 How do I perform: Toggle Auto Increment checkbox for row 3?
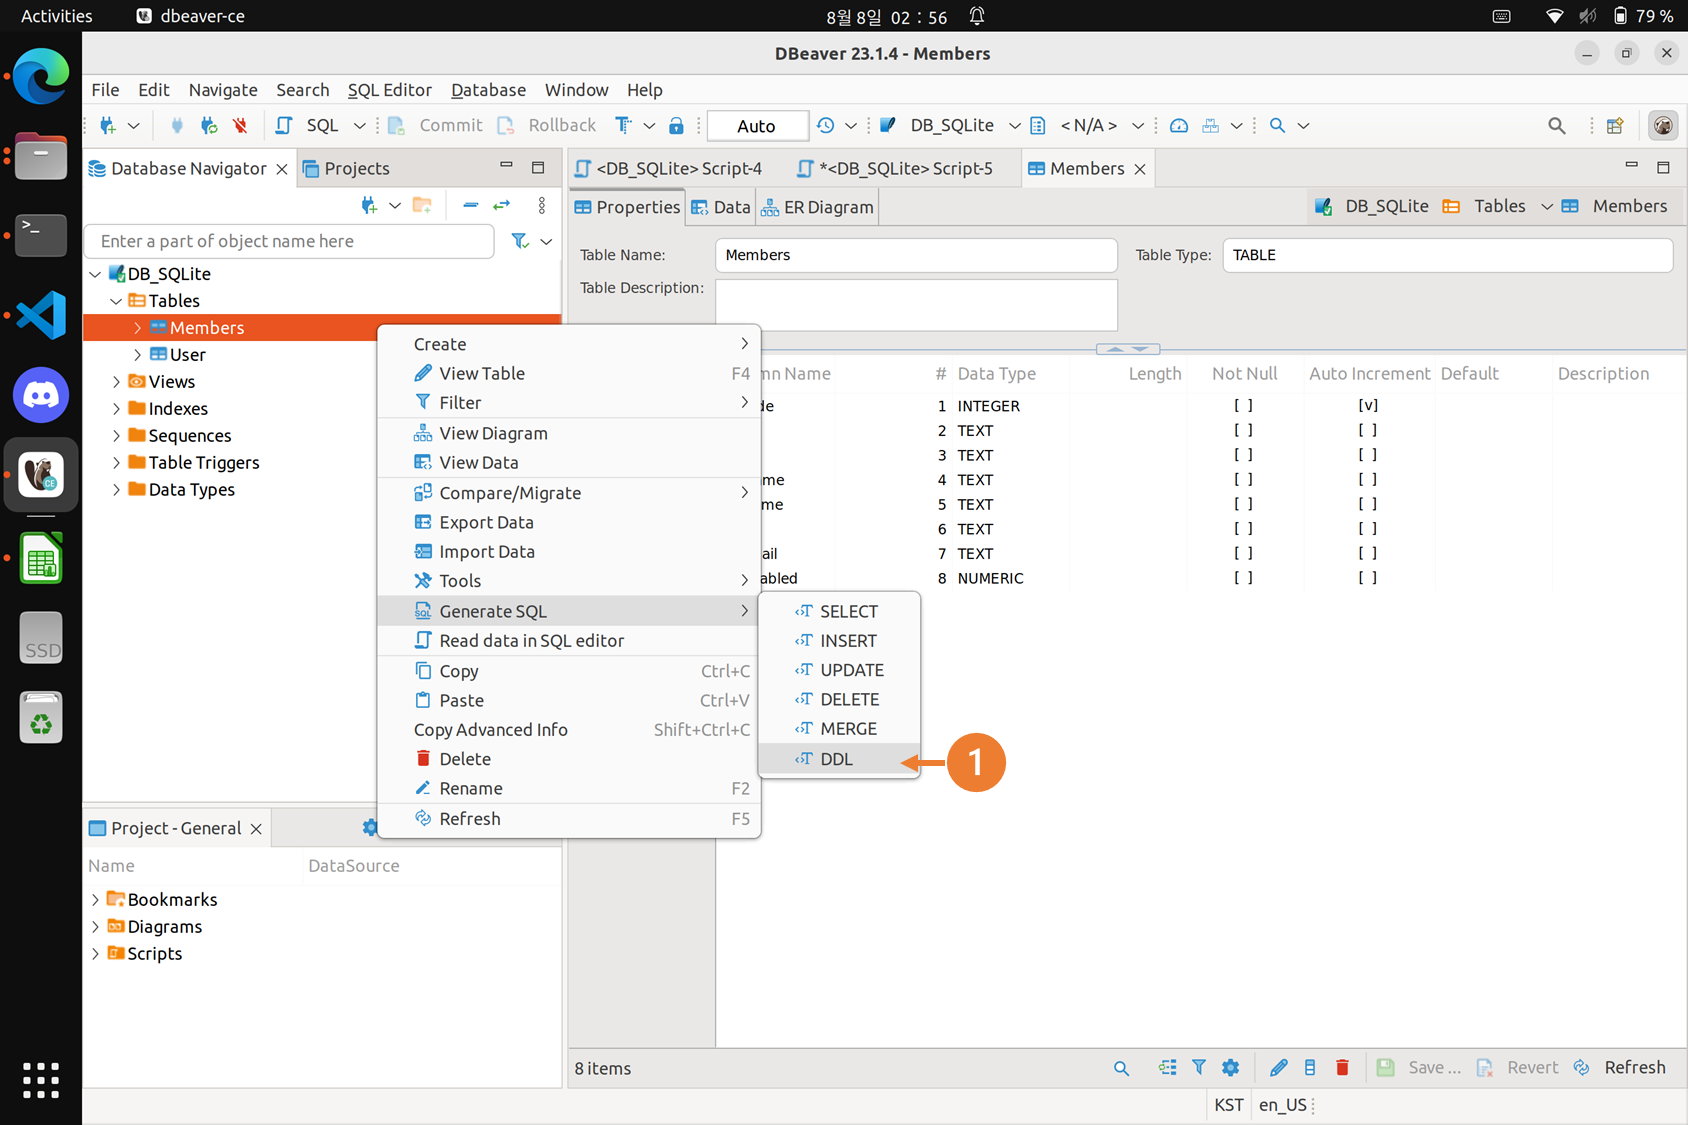[x=1368, y=455]
